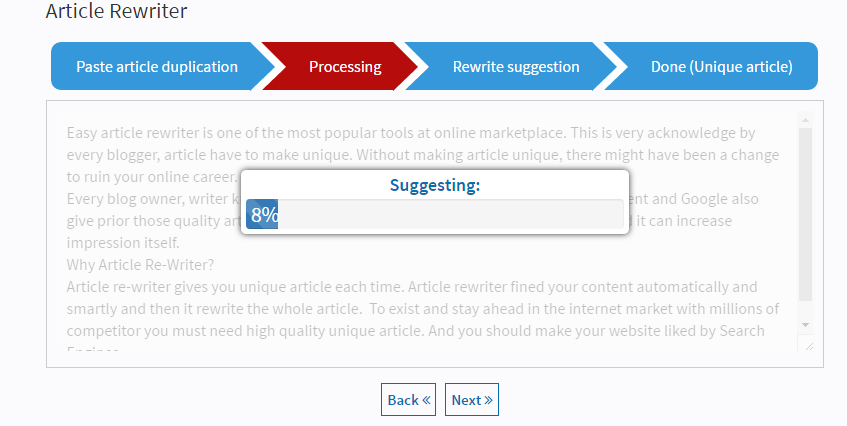Click the Suggesting: label in popup
The image size is (847, 426).
(435, 185)
